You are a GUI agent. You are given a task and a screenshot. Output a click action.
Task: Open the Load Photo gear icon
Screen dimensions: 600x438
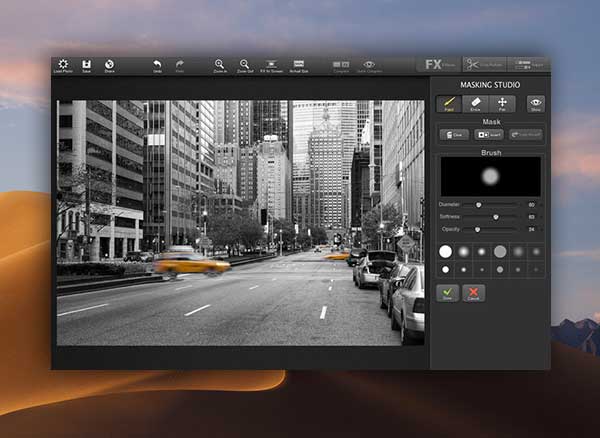click(x=63, y=66)
